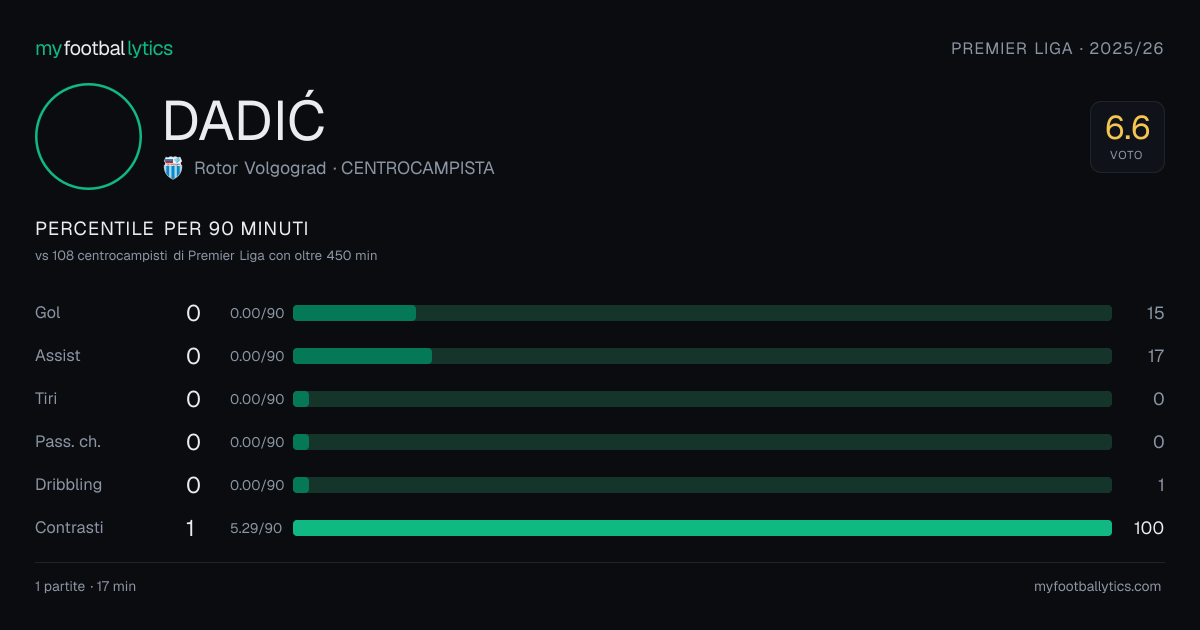Click the PREMIER LIGA · 2025/26 label
Screen dimensions: 1200x630
tap(1057, 49)
